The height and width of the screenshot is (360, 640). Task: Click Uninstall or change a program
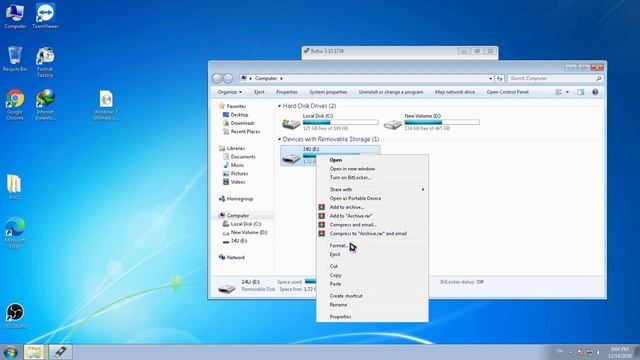[x=391, y=92]
